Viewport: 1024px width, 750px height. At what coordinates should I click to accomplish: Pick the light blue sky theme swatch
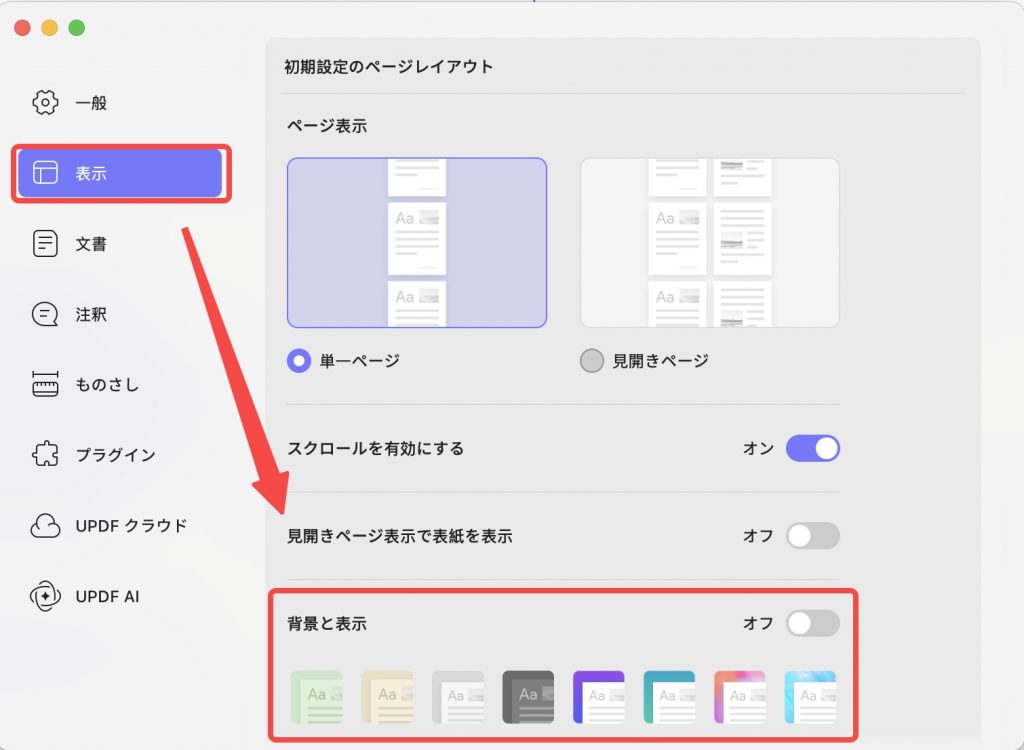(x=810, y=697)
